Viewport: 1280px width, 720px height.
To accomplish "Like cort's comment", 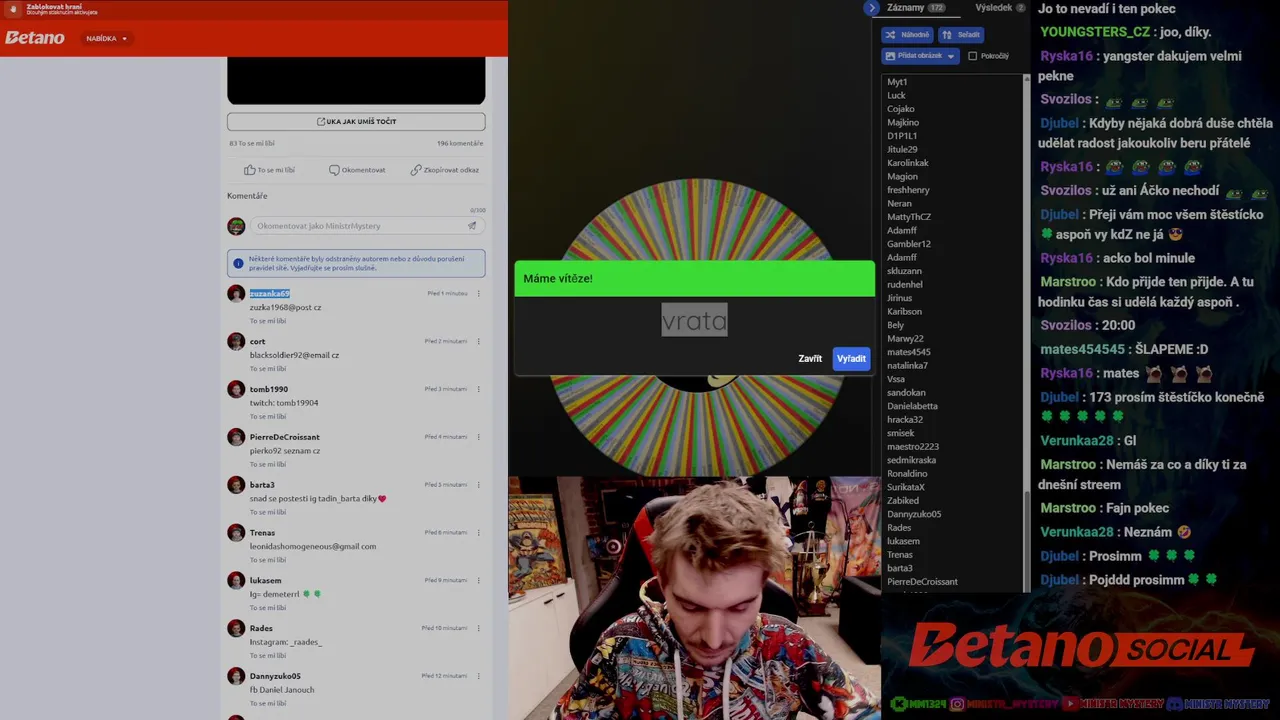I will (268, 369).
